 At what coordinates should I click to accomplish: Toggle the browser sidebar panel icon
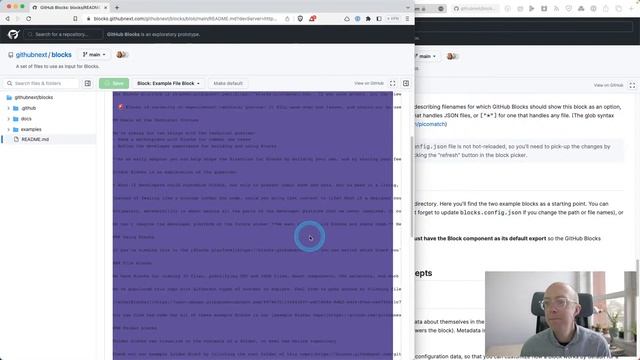379,19
